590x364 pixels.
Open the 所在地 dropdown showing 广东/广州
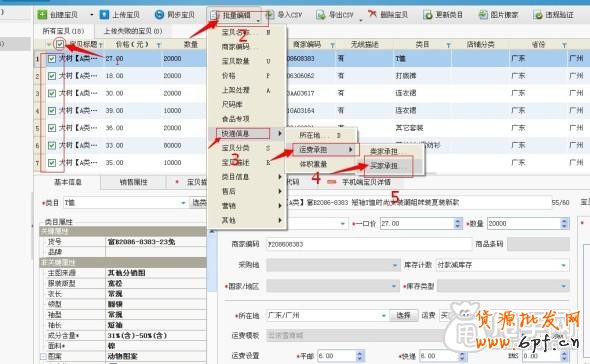pos(383,315)
